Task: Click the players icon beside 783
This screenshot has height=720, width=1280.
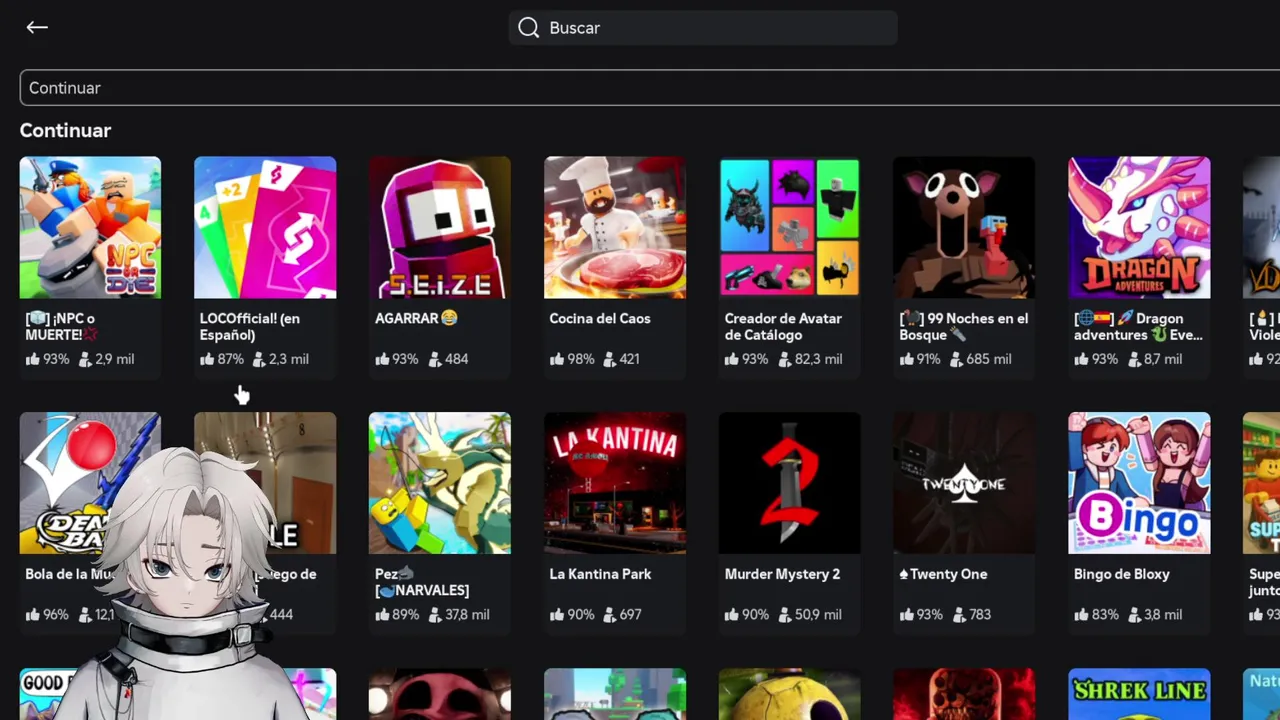Action: [x=958, y=615]
